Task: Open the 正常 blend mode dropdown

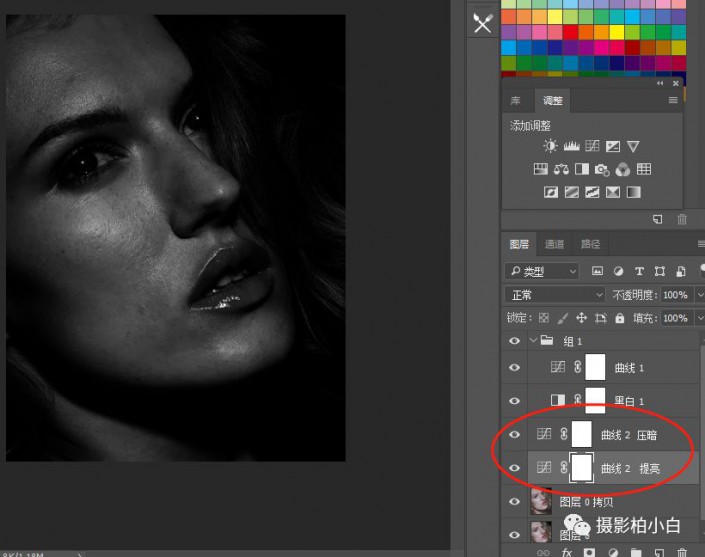Action: 555,295
